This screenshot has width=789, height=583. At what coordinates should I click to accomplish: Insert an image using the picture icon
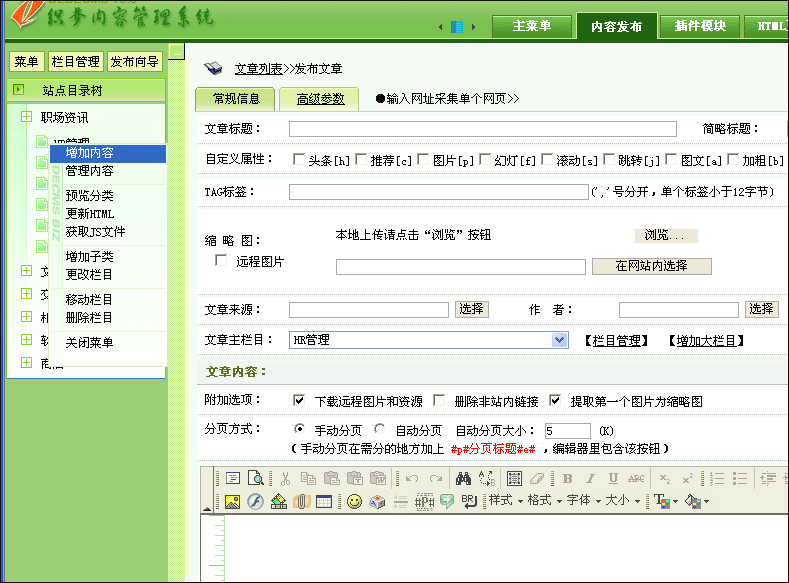[232, 501]
